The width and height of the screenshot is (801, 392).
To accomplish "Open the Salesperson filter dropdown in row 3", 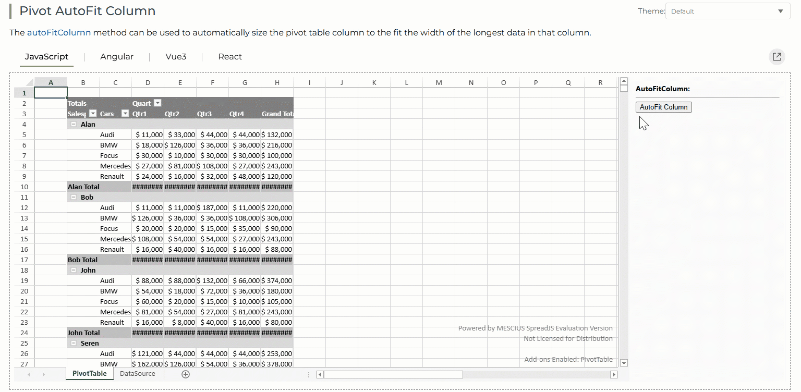I will click(x=93, y=113).
